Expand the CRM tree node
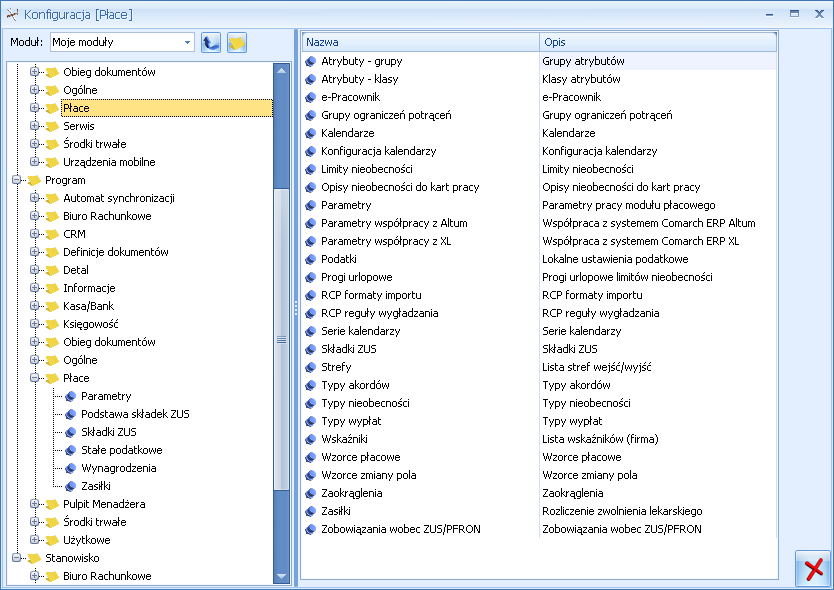The height and width of the screenshot is (590, 834). pyautogui.click(x=35, y=234)
